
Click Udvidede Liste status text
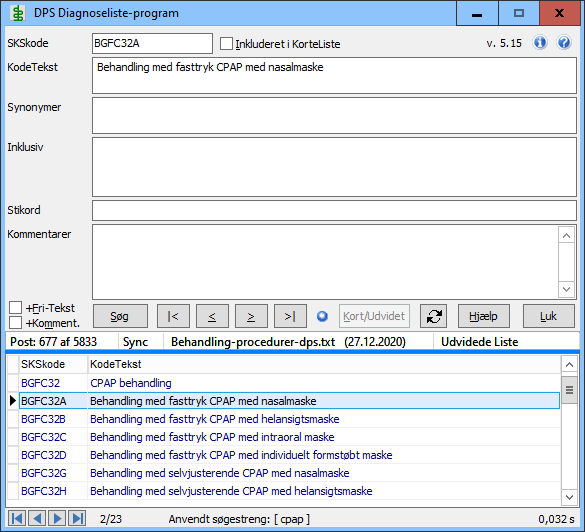coord(479,342)
